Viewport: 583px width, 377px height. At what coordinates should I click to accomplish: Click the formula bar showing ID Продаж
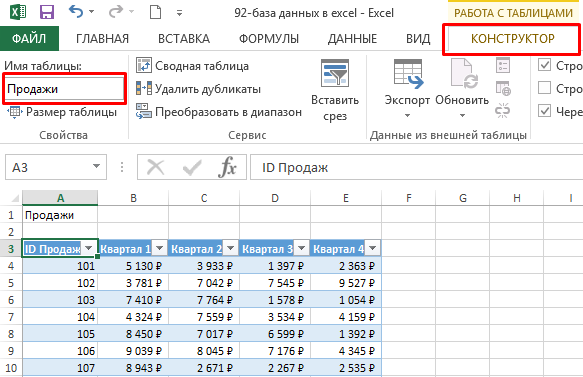(416, 167)
